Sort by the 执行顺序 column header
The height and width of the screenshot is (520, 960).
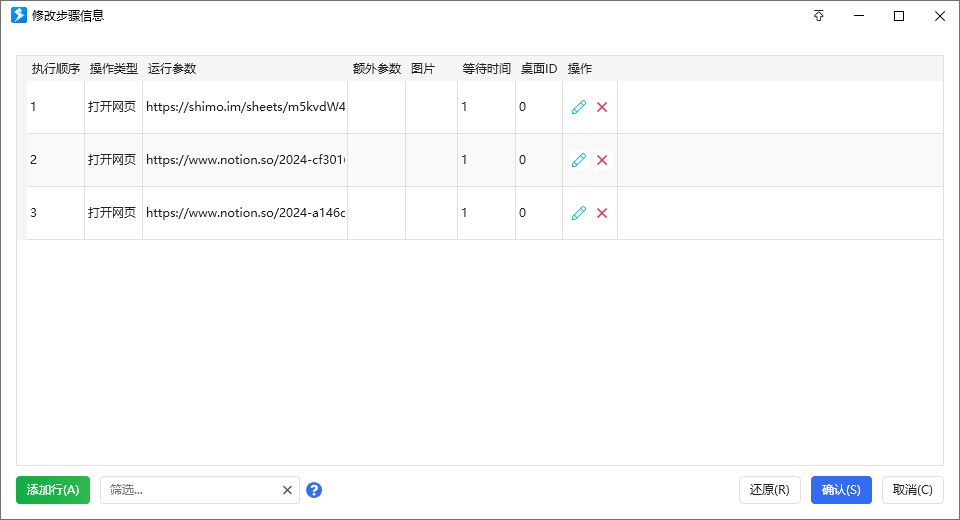56,69
